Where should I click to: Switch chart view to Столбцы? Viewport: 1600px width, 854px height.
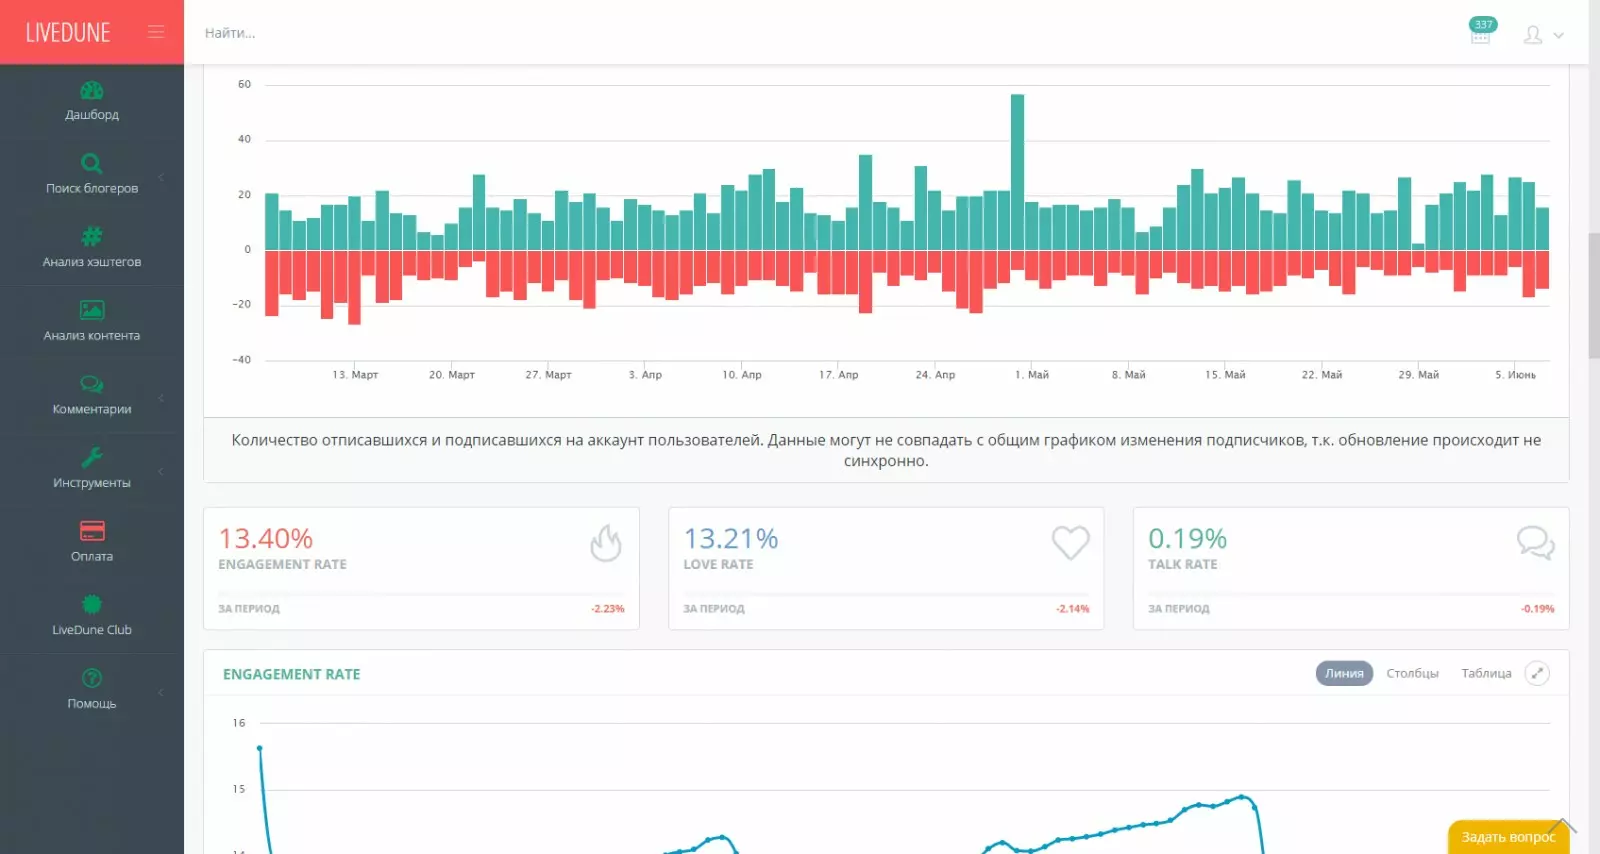[x=1412, y=674]
